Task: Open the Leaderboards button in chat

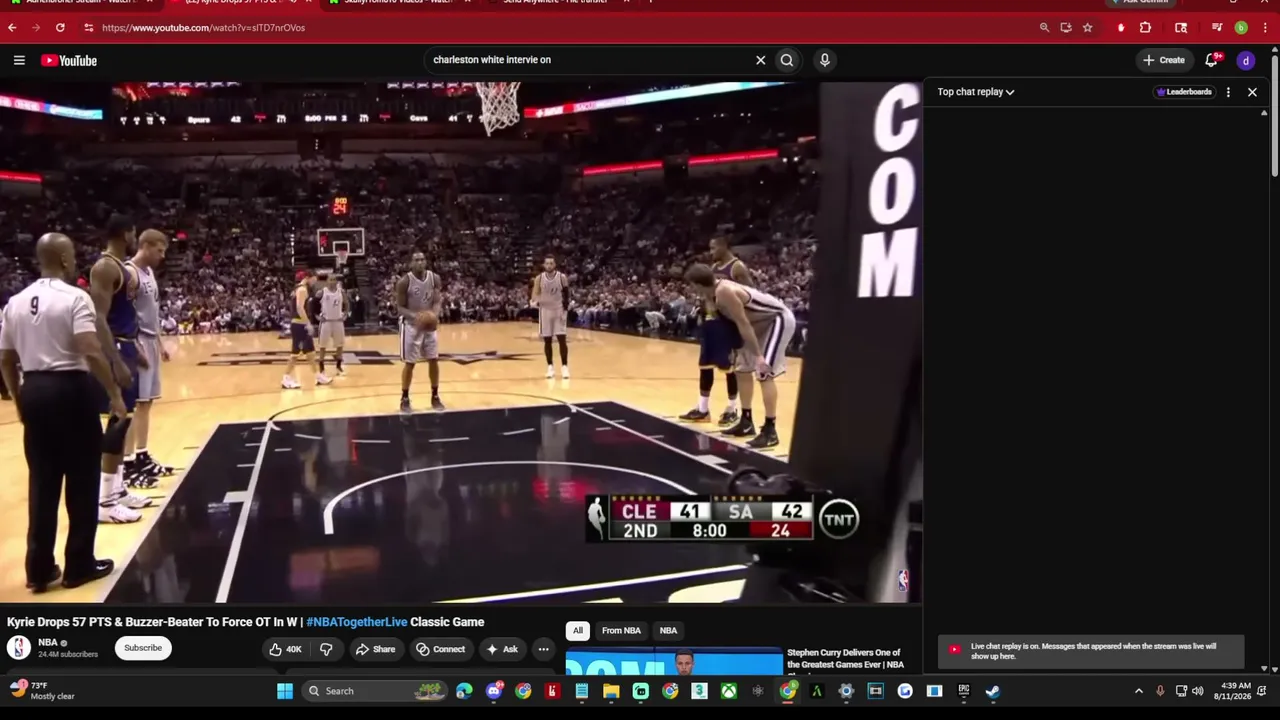Action: click(x=1184, y=92)
